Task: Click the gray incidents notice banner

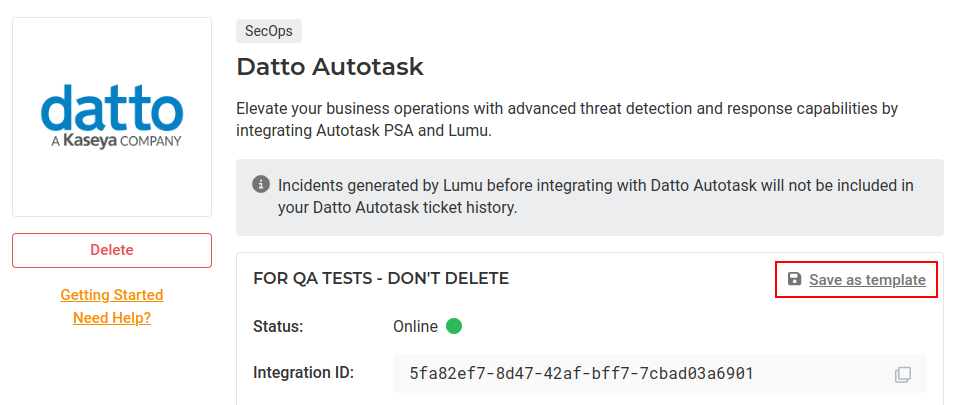Action: click(x=590, y=197)
